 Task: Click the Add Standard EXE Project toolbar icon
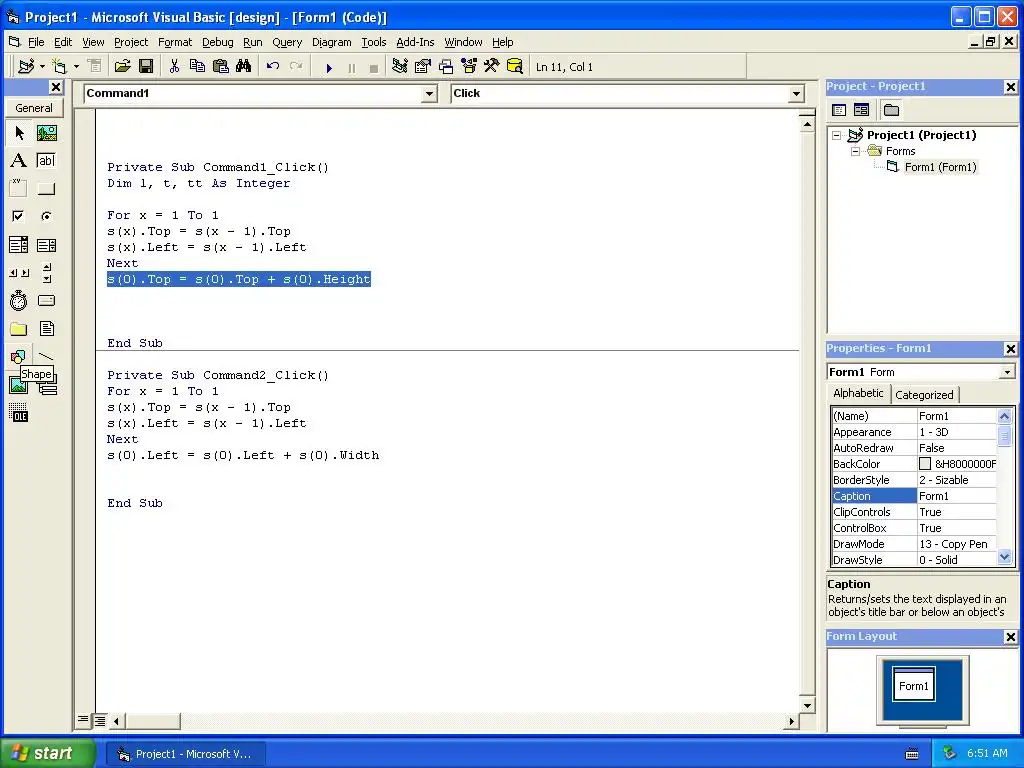pos(26,66)
